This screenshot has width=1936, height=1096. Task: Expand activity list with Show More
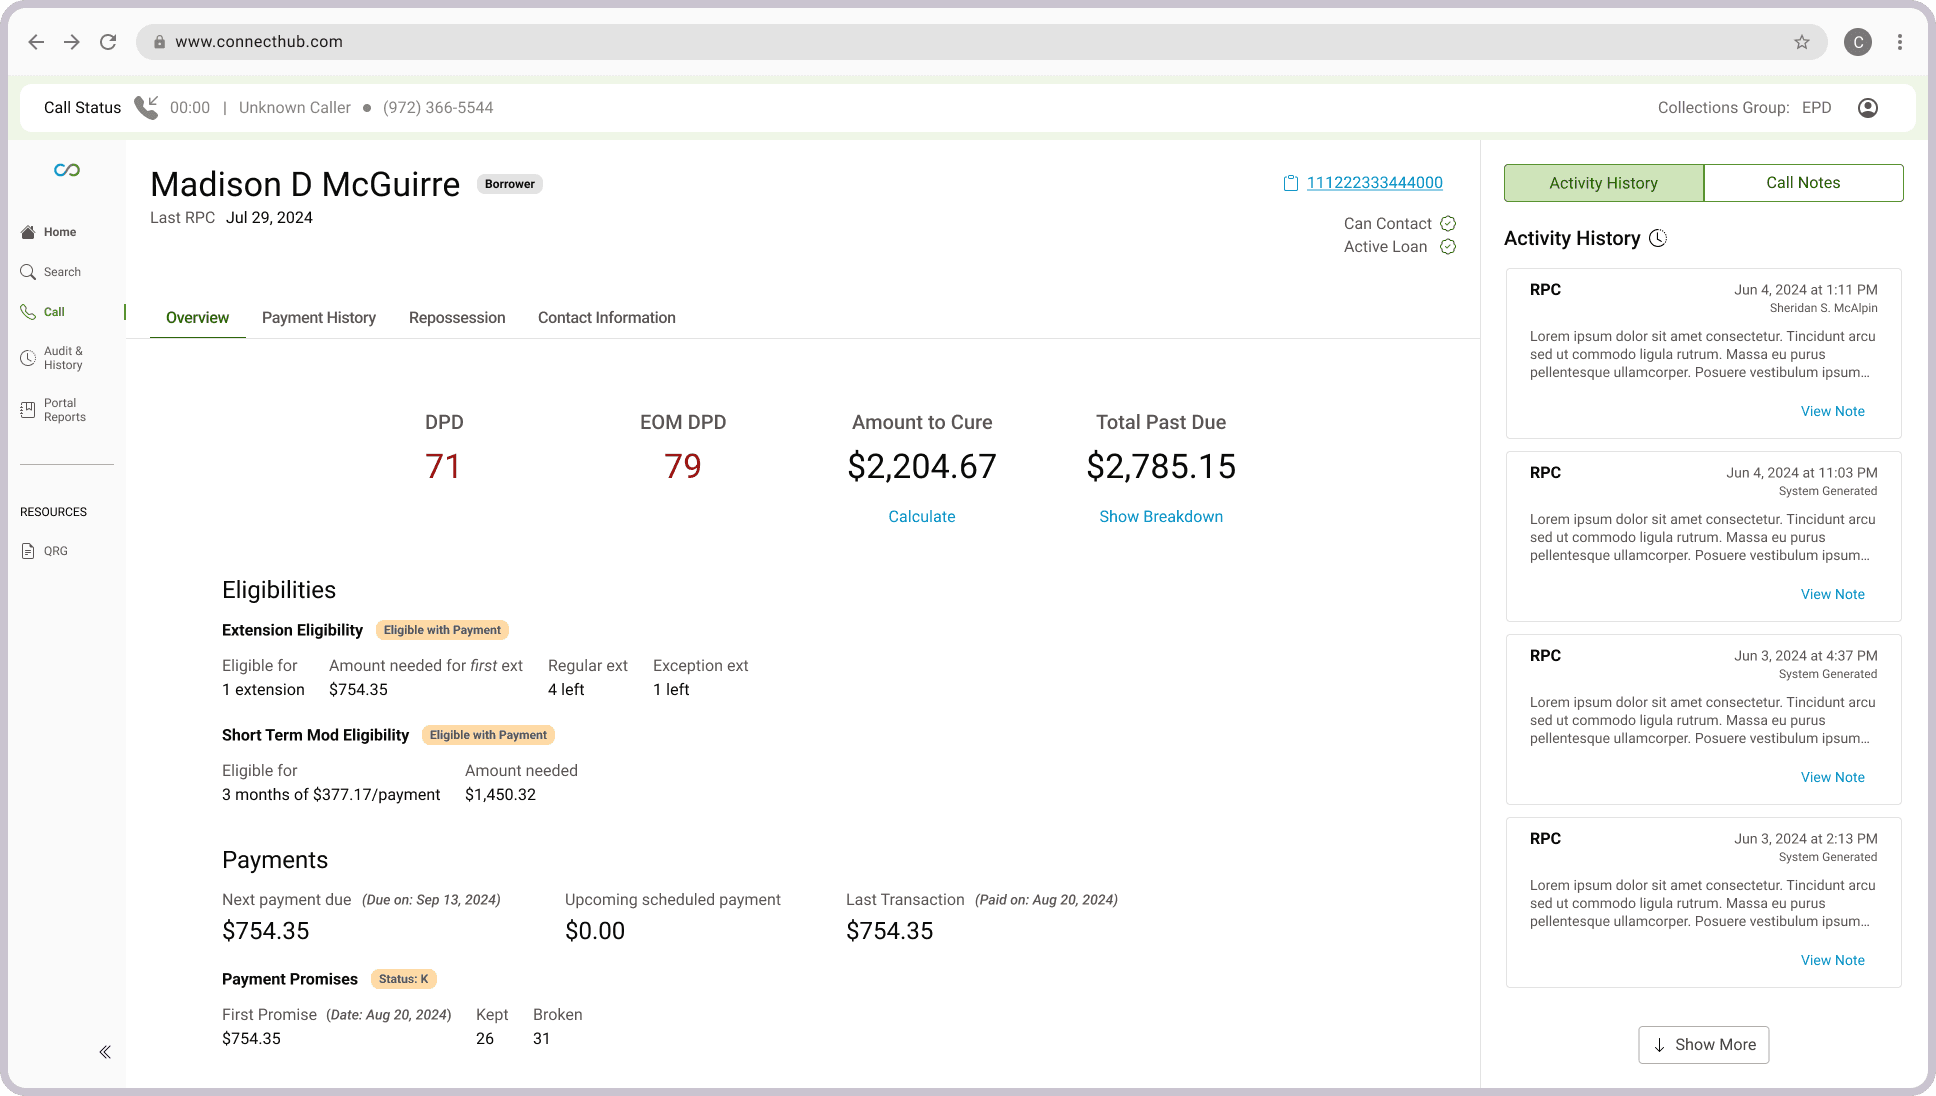click(x=1703, y=1045)
